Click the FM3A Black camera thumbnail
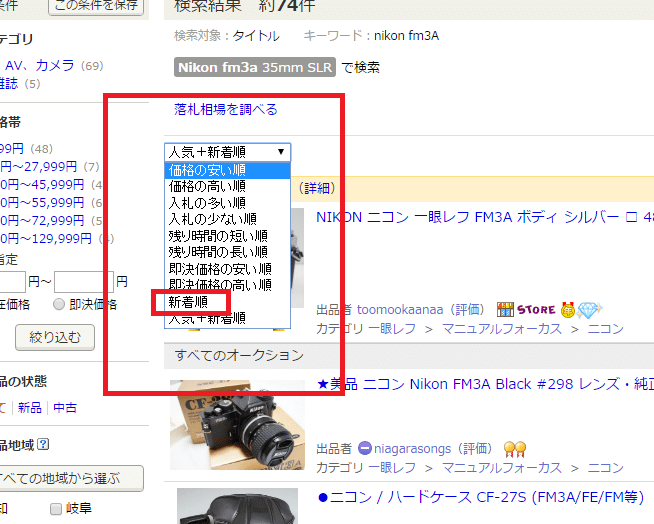 coord(237,425)
